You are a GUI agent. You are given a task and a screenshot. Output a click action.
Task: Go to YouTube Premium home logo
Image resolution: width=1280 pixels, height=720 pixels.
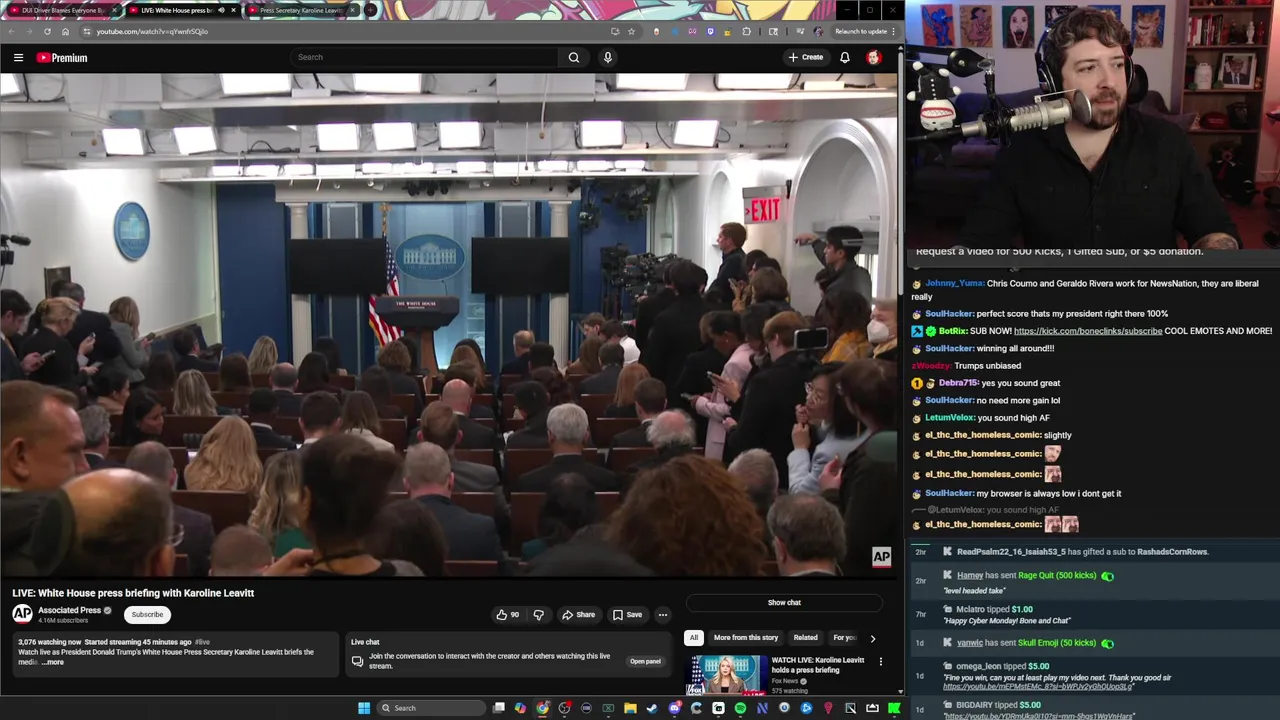pos(62,57)
